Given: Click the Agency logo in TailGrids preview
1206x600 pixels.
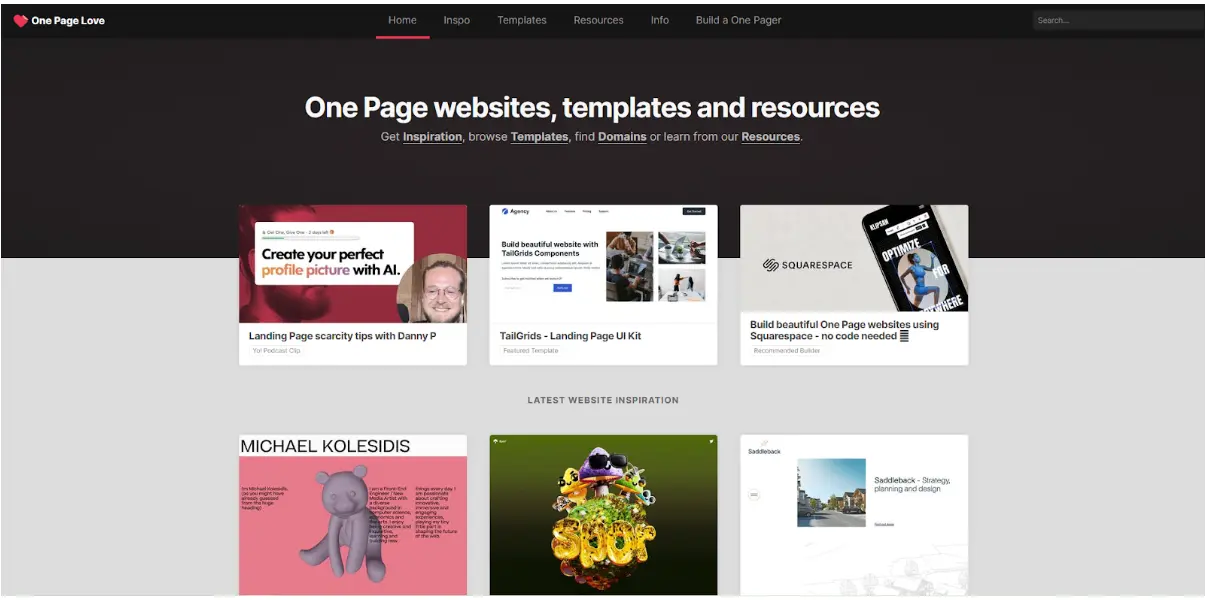Looking at the screenshot, I should [516, 212].
